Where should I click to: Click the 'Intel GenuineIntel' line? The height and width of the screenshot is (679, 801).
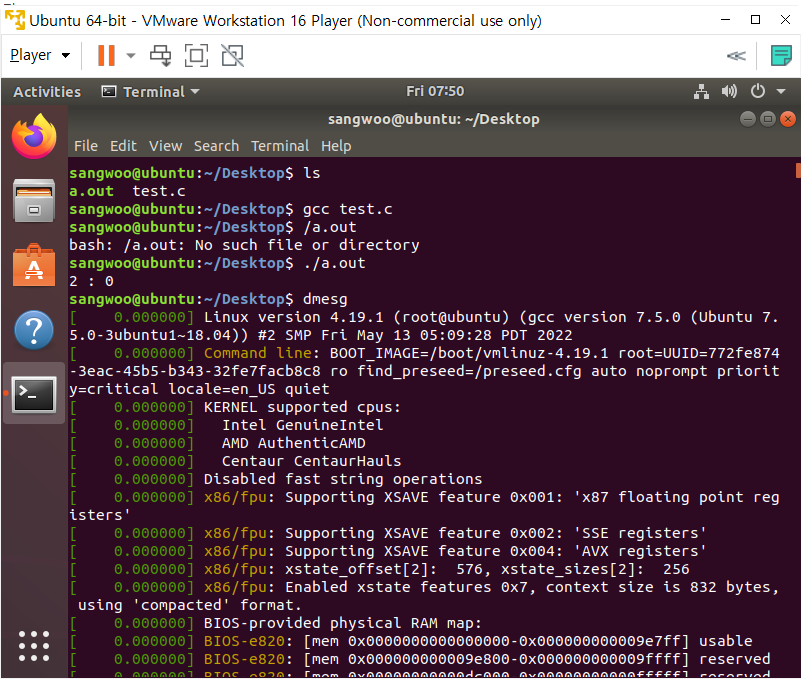click(x=302, y=425)
